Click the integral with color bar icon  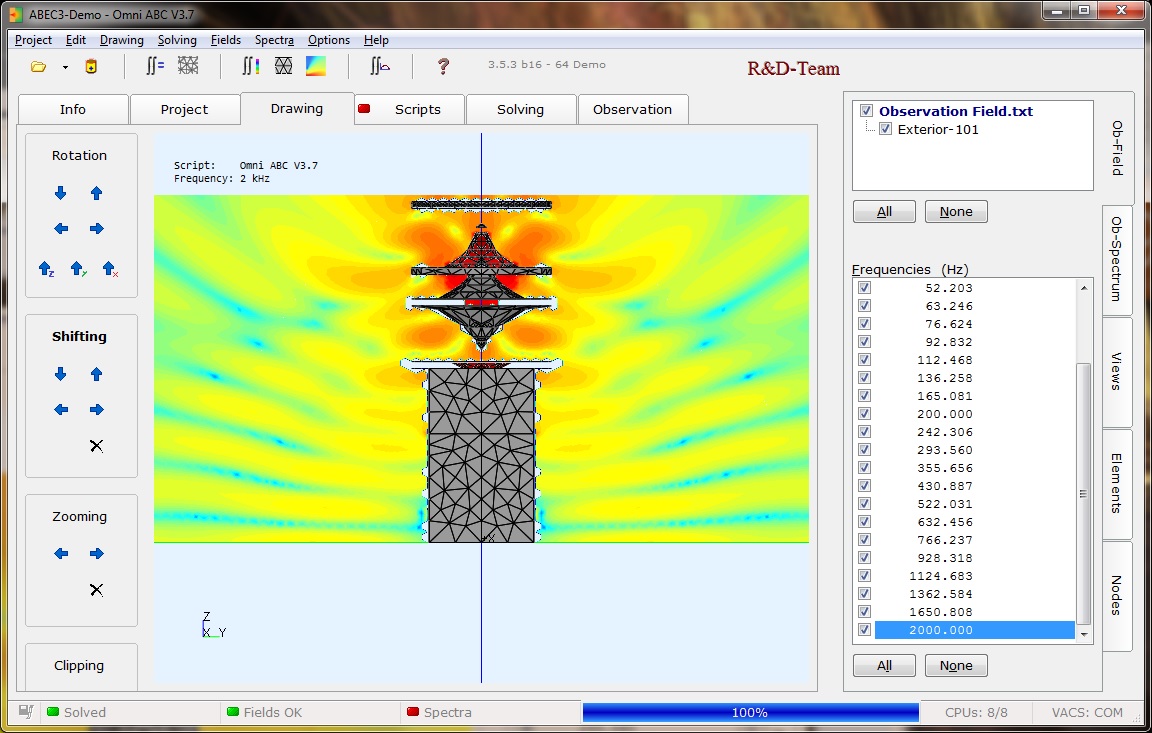coord(251,66)
